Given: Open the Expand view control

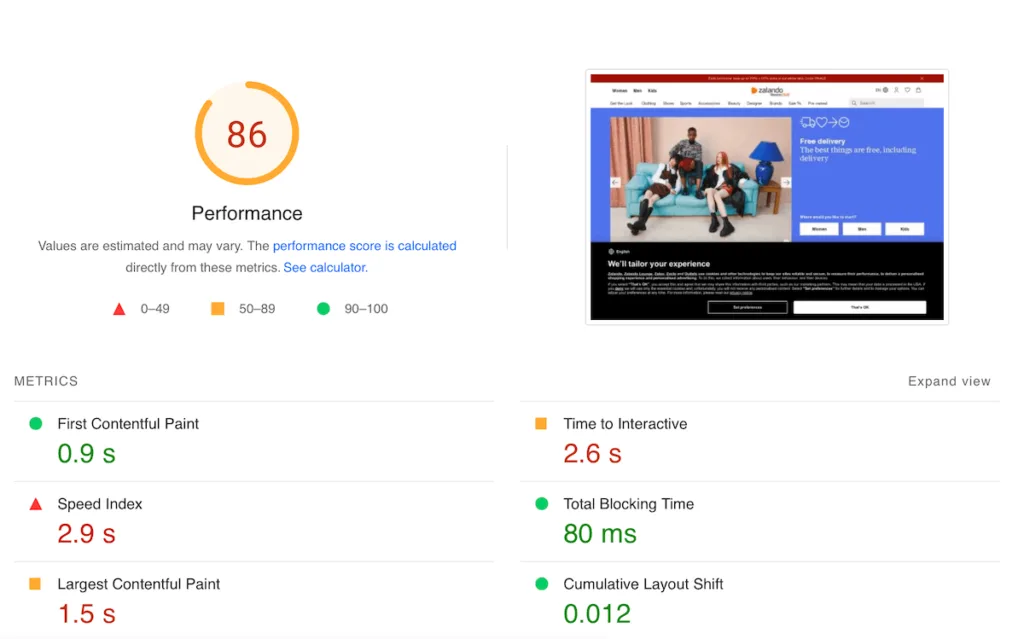Looking at the screenshot, I should click(948, 381).
